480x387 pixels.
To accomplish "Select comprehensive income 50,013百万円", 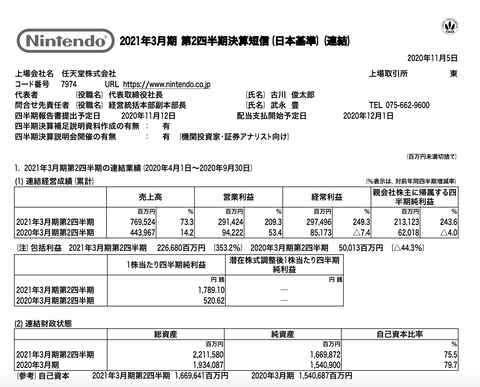I will [361, 248].
